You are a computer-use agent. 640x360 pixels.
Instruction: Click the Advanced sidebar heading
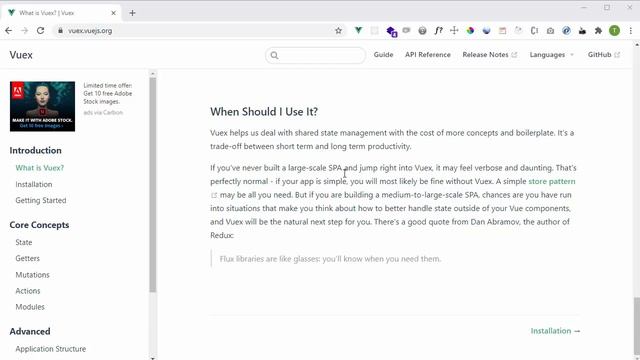(x=30, y=331)
